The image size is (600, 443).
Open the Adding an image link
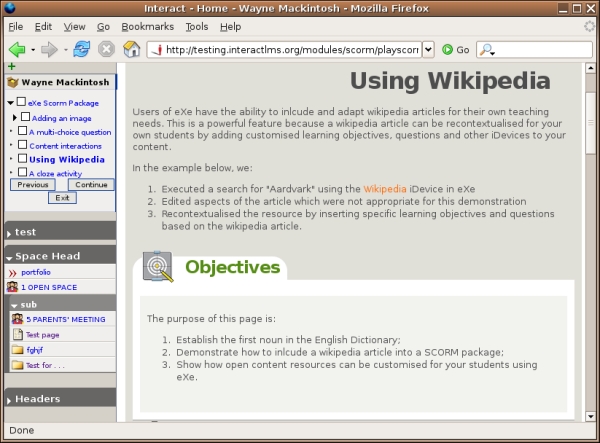click(x=62, y=118)
